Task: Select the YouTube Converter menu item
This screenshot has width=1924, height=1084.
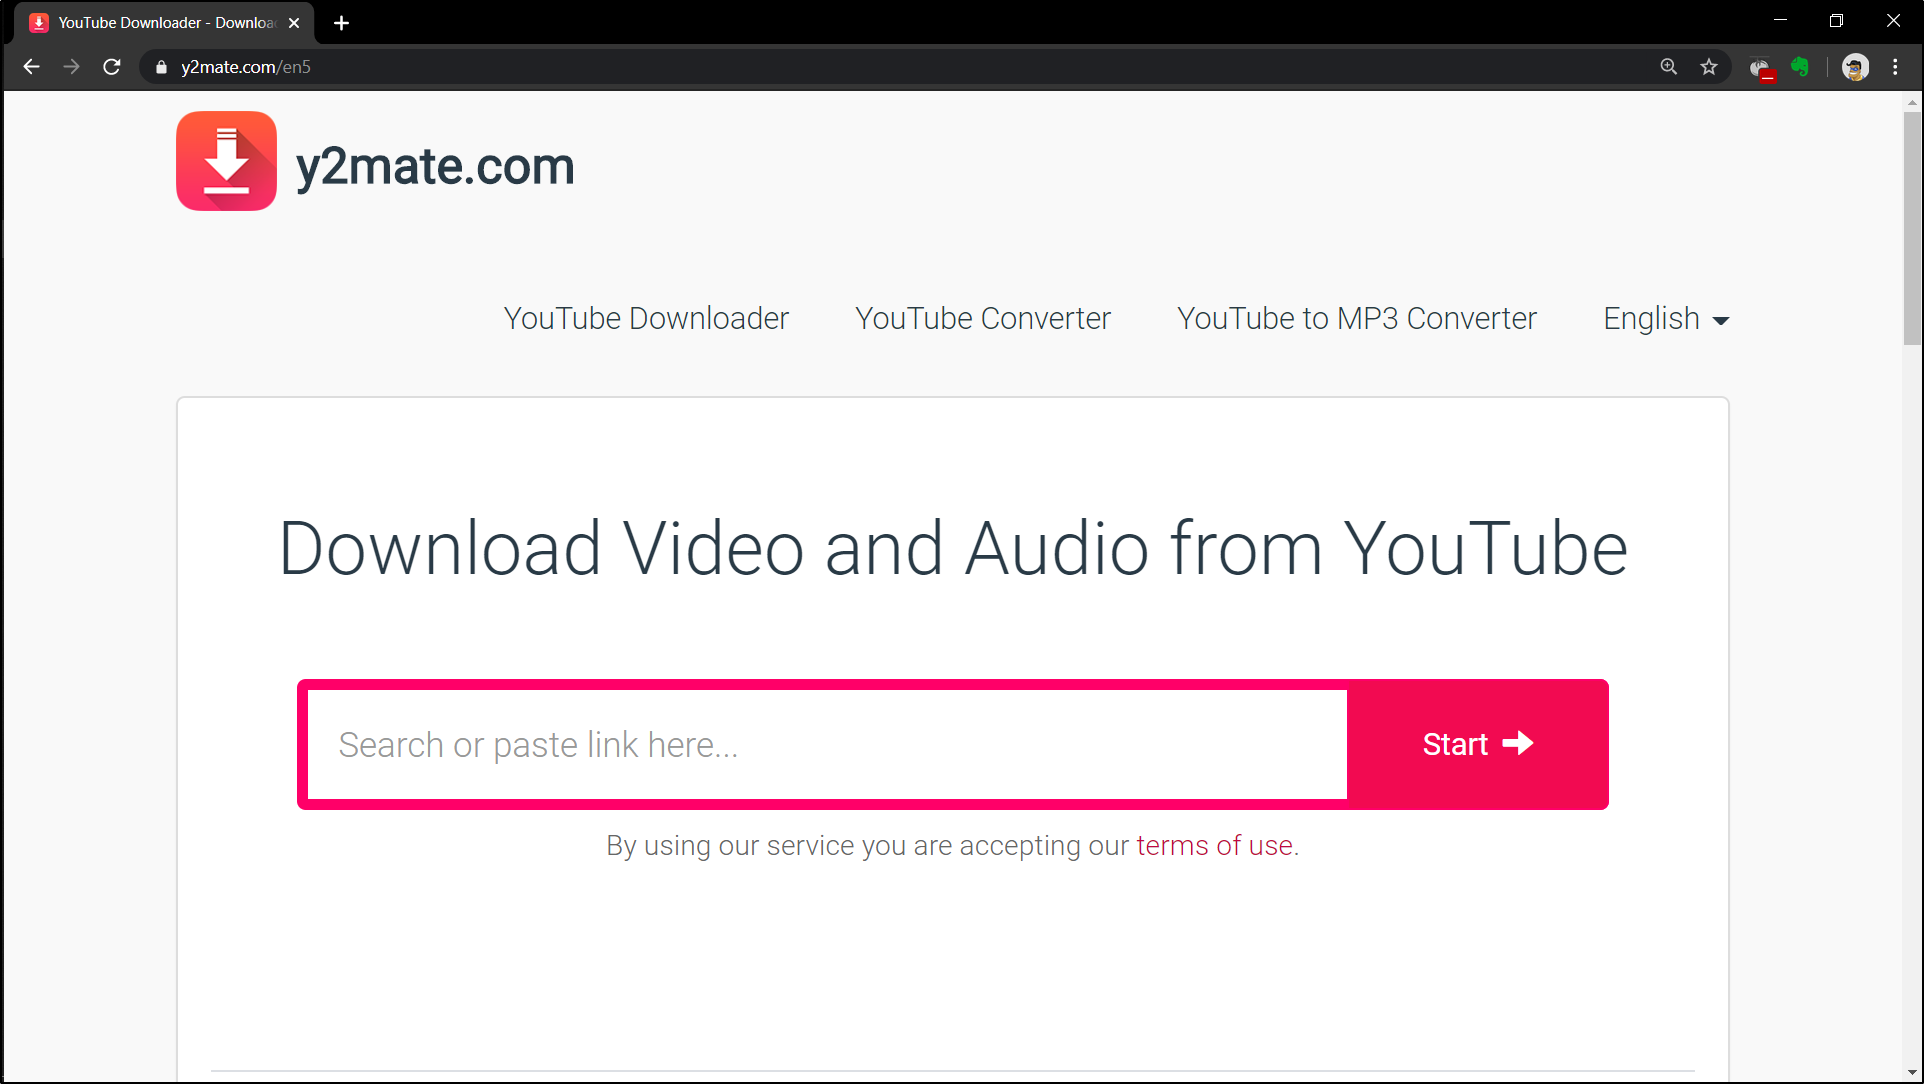Action: (983, 317)
